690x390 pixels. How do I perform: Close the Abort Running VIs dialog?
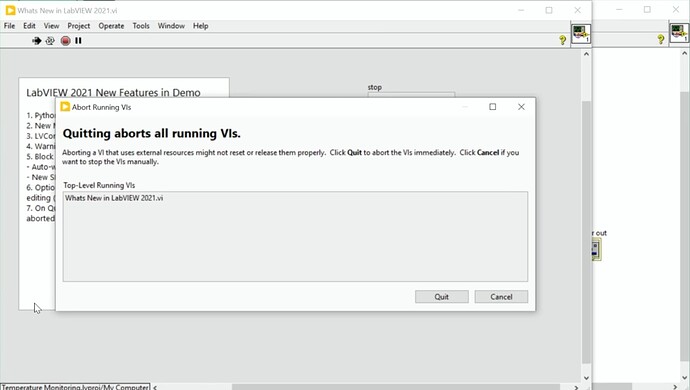[x=521, y=107]
